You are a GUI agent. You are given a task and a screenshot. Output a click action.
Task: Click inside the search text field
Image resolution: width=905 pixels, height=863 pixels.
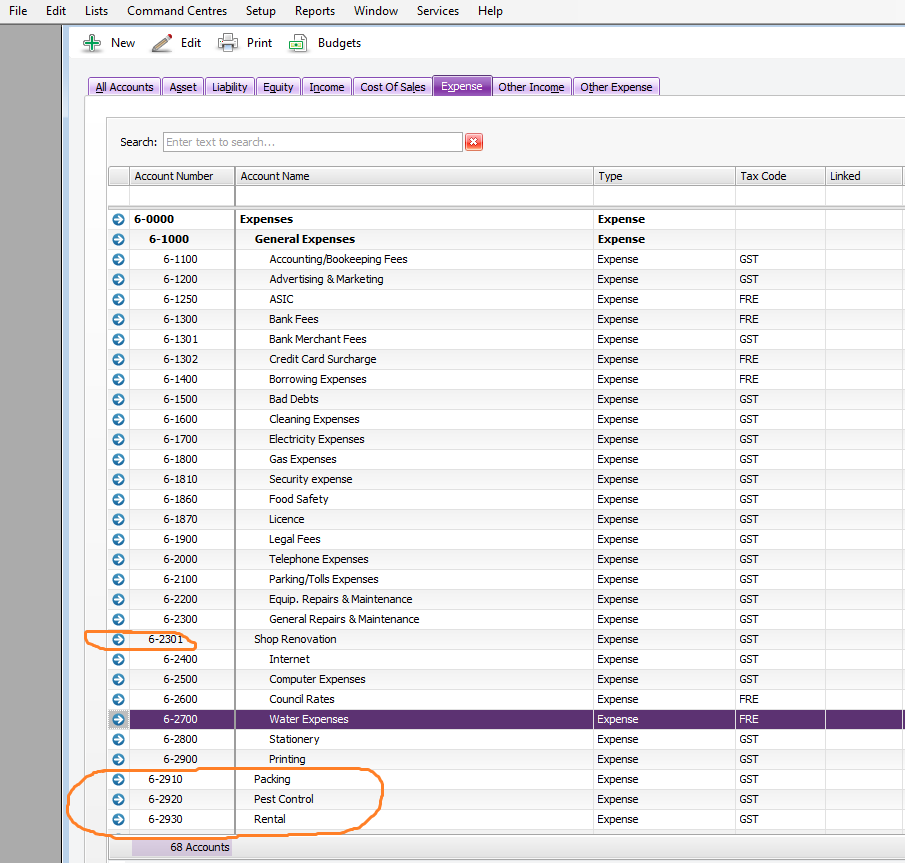310,141
